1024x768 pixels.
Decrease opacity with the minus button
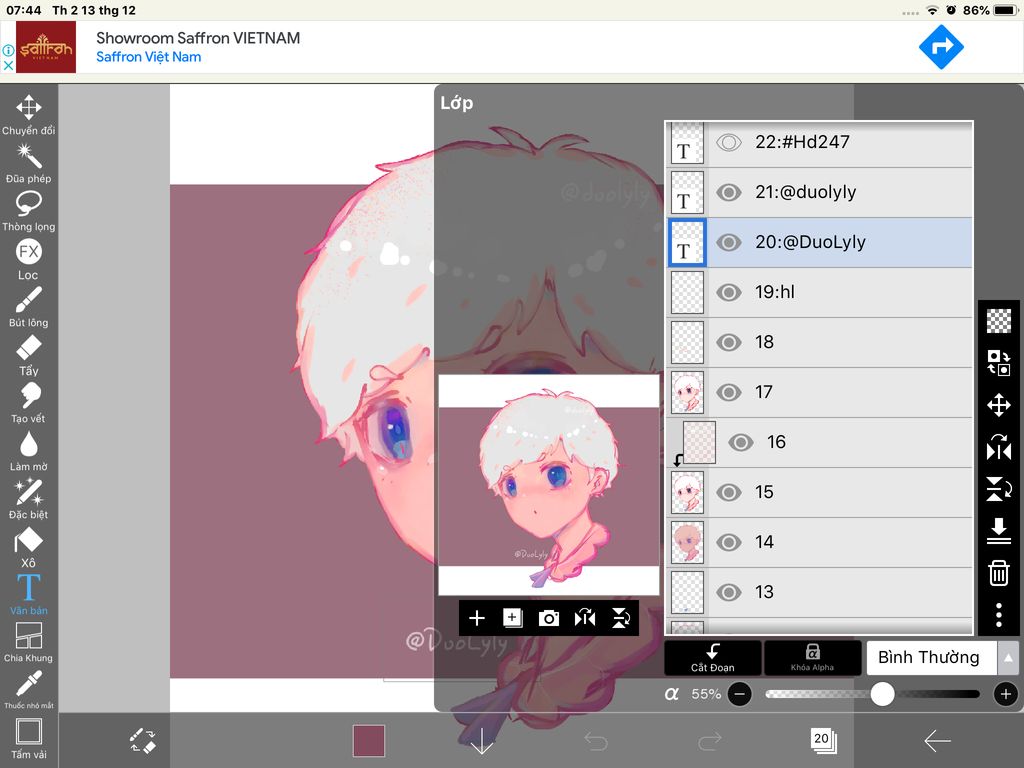point(739,694)
